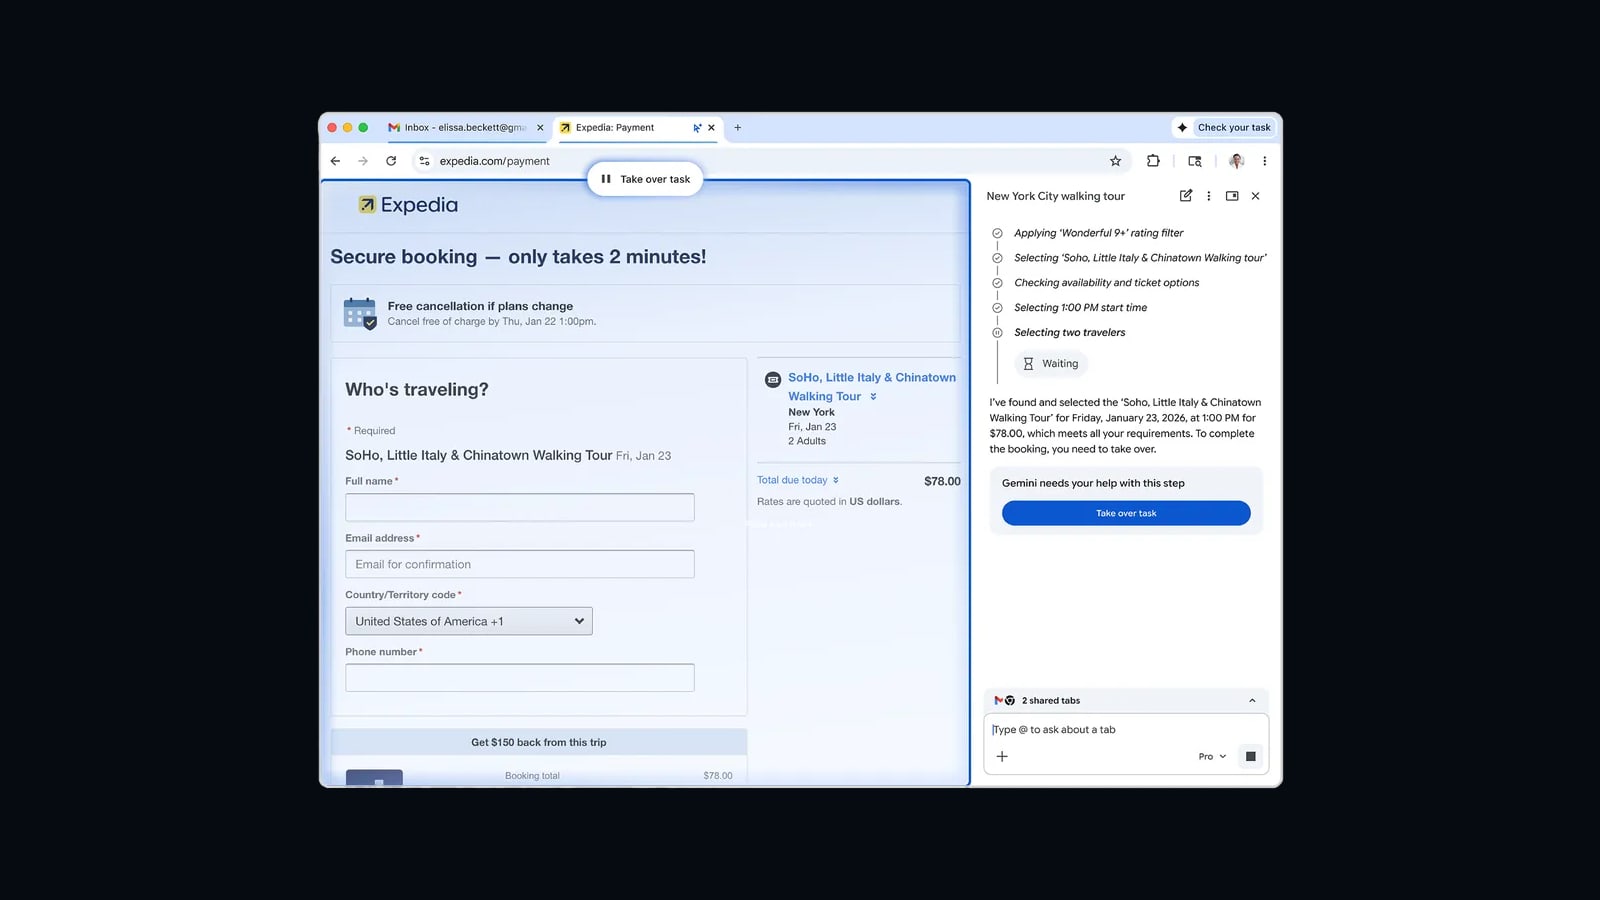Image resolution: width=1600 pixels, height=900 pixels.
Task: Click the plus icon to attach in the prompt box
Action: pyautogui.click(x=1002, y=756)
